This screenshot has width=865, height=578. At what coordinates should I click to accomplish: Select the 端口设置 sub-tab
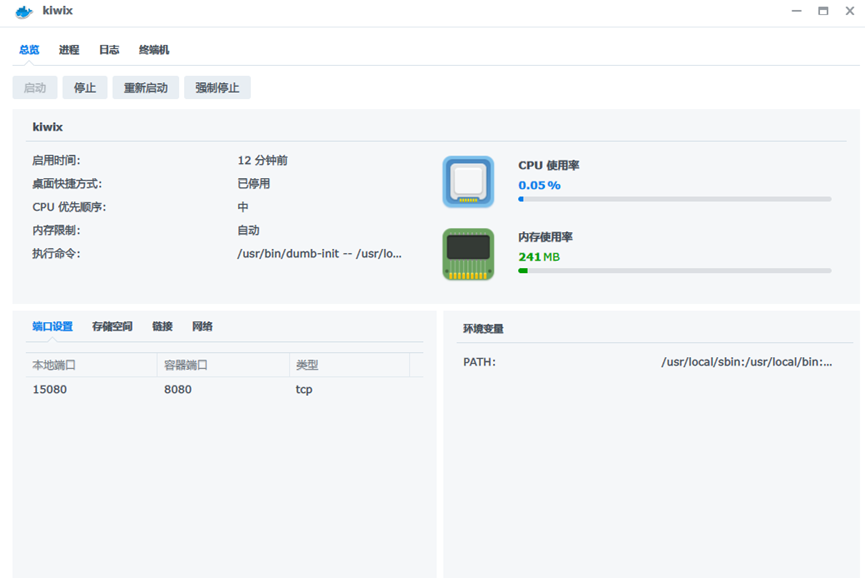pos(52,327)
